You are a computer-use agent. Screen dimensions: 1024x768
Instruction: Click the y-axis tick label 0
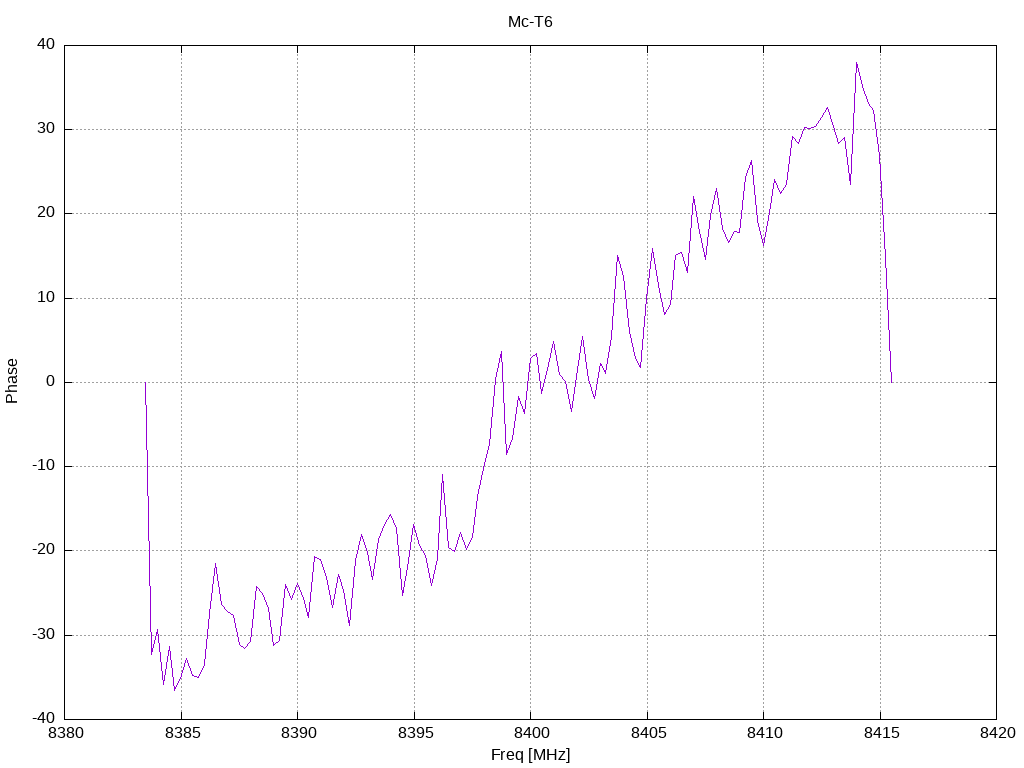[50, 382]
